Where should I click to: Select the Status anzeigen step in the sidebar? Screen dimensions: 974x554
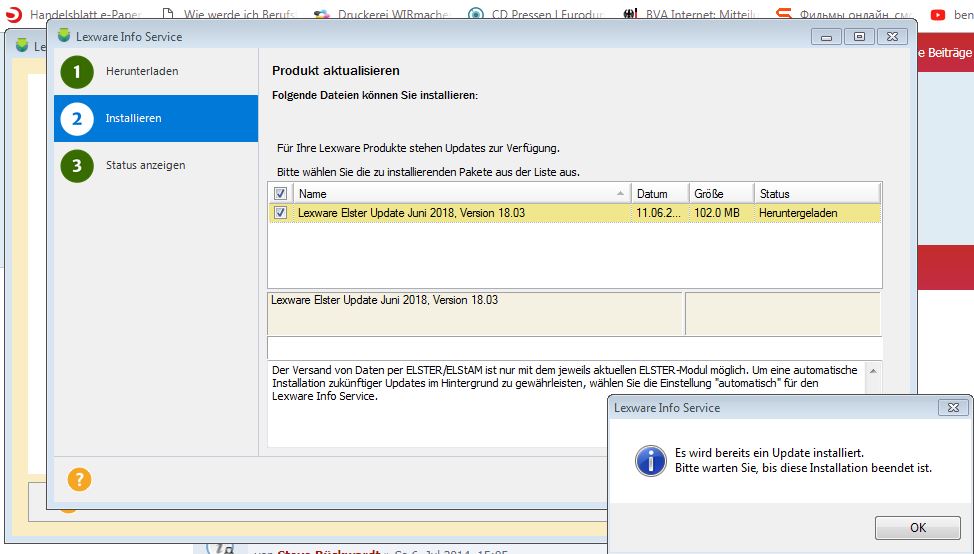click(156, 166)
